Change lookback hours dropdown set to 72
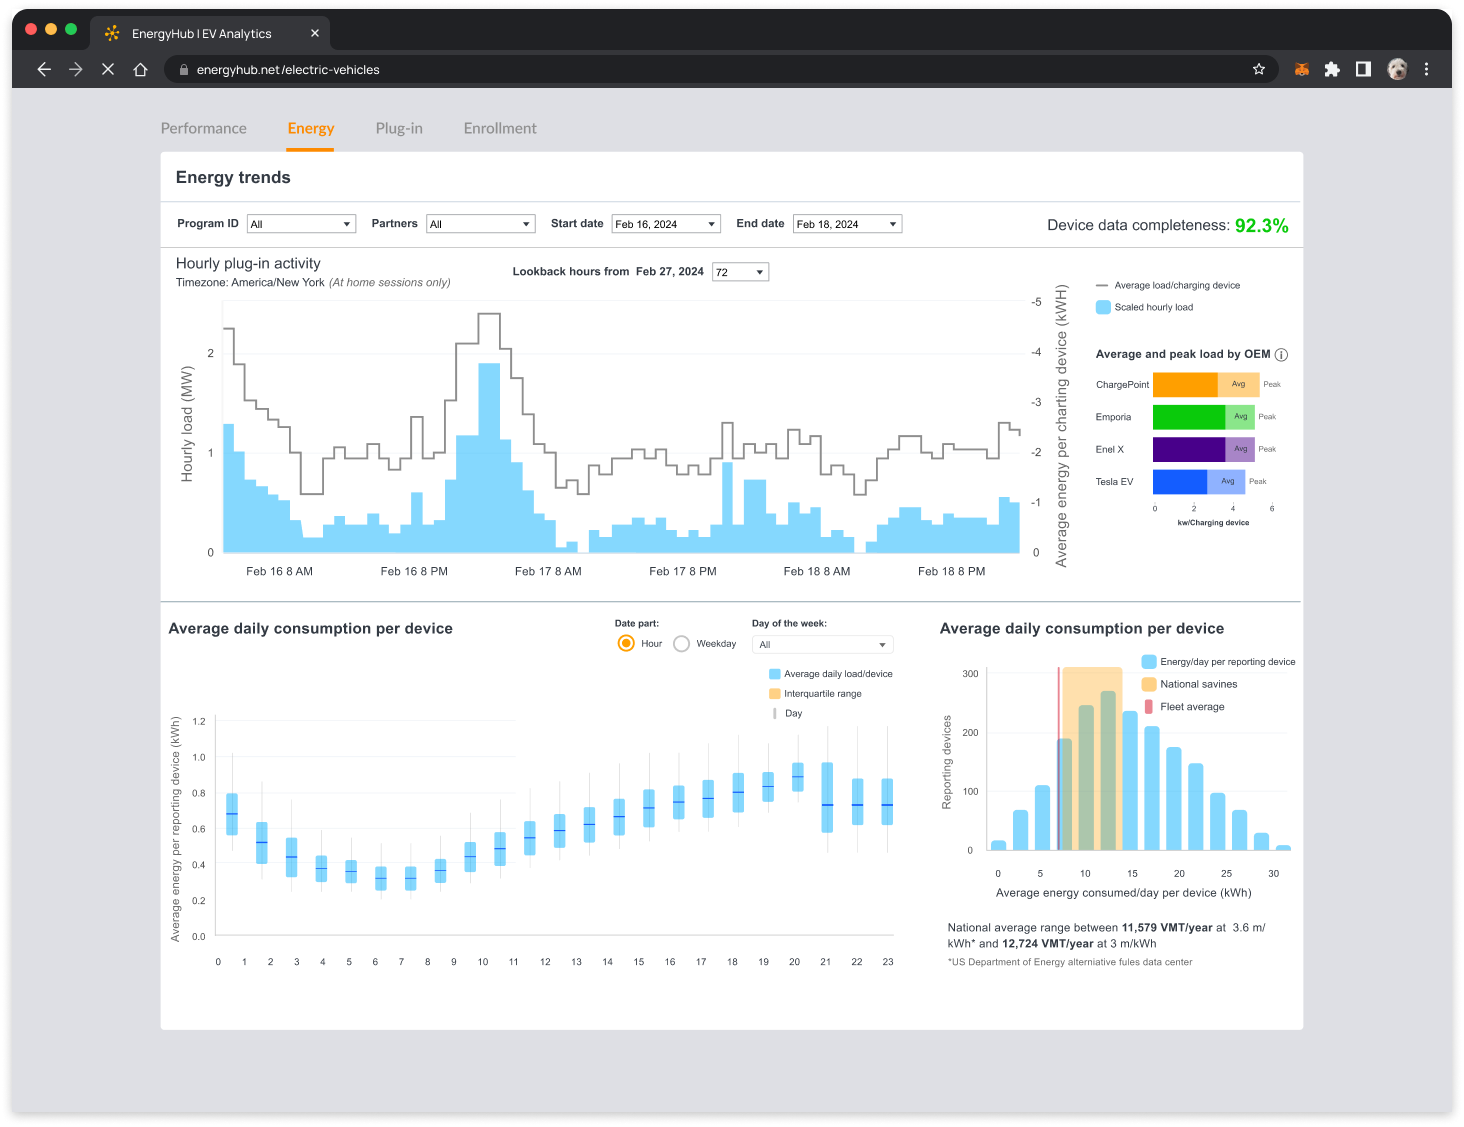Image resolution: width=1464 pixels, height=1127 pixels. [x=740, y=272]
